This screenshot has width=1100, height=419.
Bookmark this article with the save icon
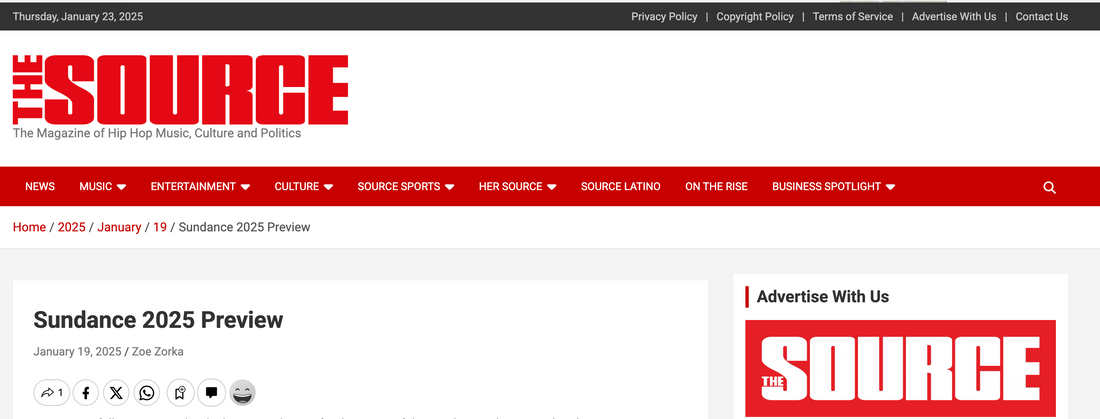click(178, 393)
